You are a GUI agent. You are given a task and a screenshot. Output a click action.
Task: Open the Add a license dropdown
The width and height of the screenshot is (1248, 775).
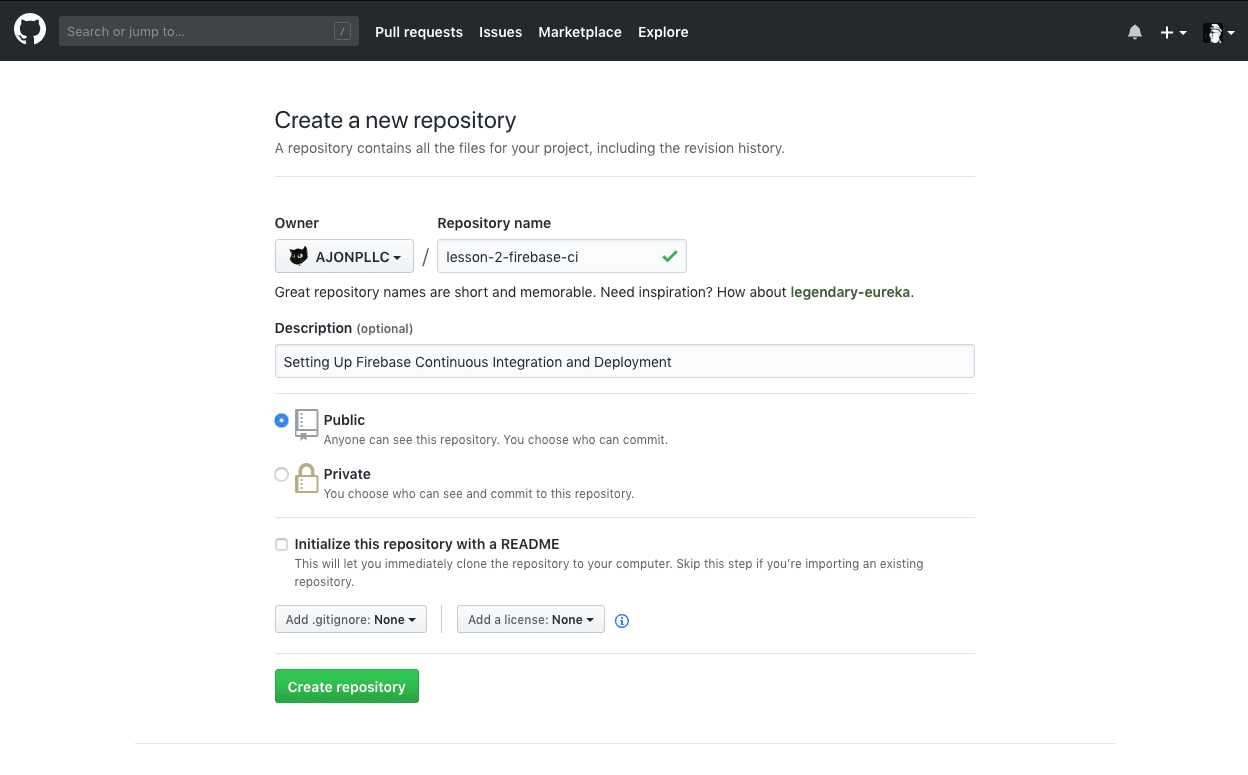531,620
